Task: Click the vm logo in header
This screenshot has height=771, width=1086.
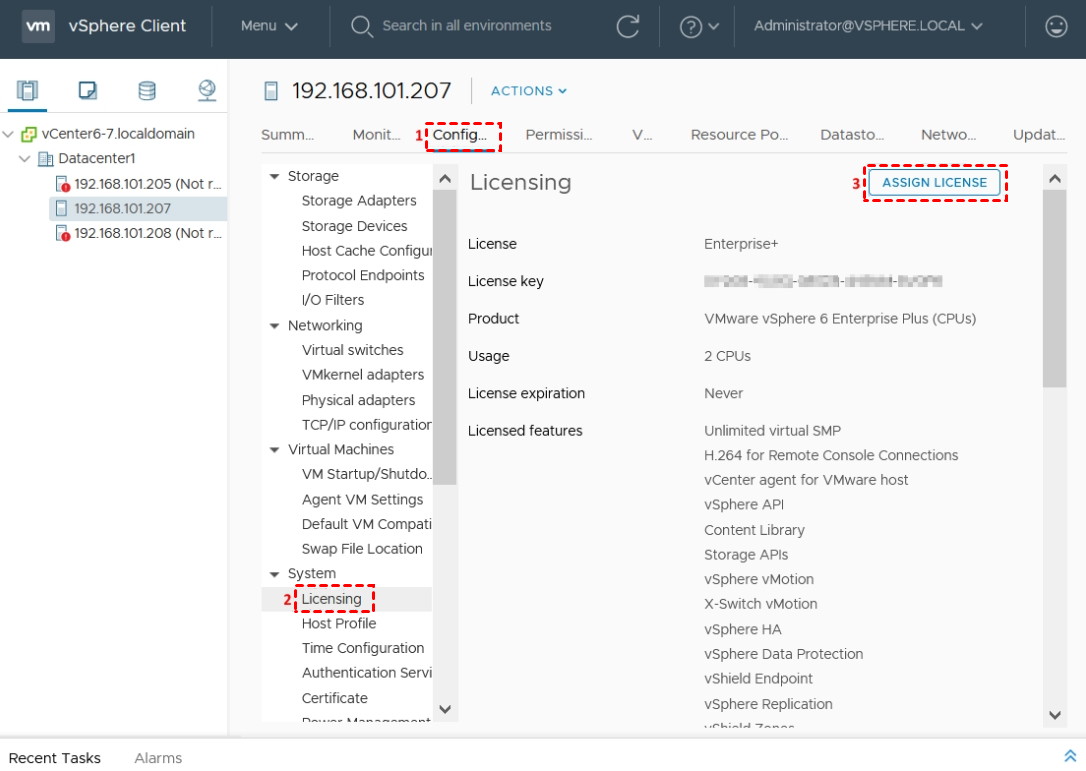Action: tap(38, 27)
